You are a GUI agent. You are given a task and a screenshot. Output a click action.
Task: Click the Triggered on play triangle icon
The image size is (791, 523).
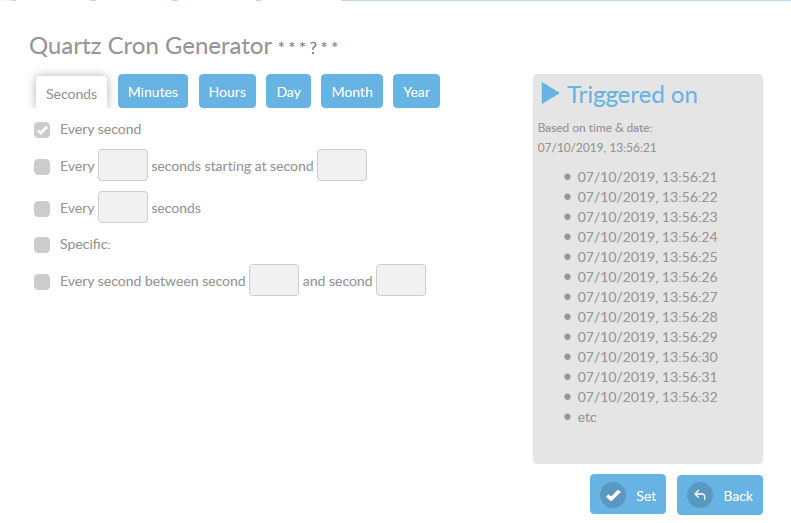(550, 94)
